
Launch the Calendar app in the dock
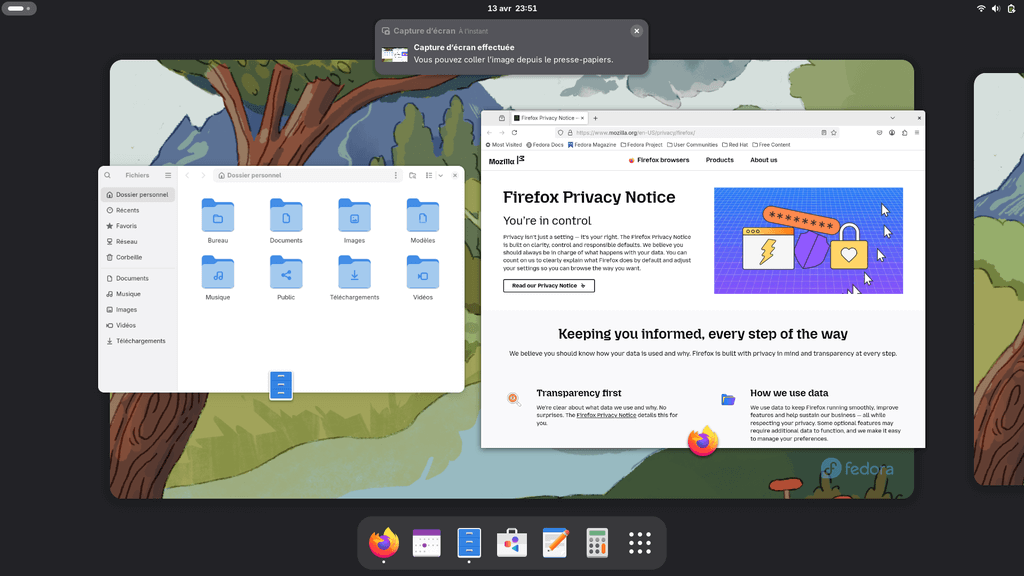click(x=426, y=543)
